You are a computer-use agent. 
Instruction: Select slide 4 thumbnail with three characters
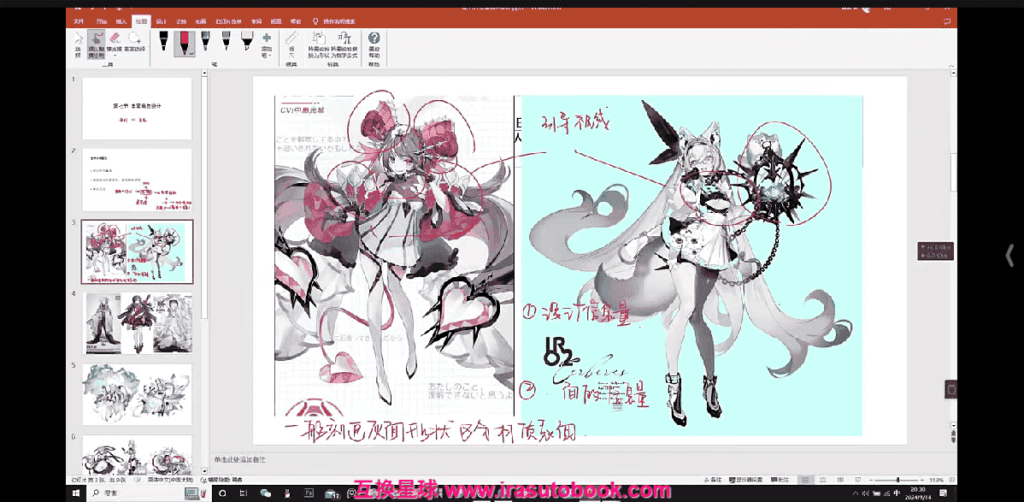coord(137,323)
